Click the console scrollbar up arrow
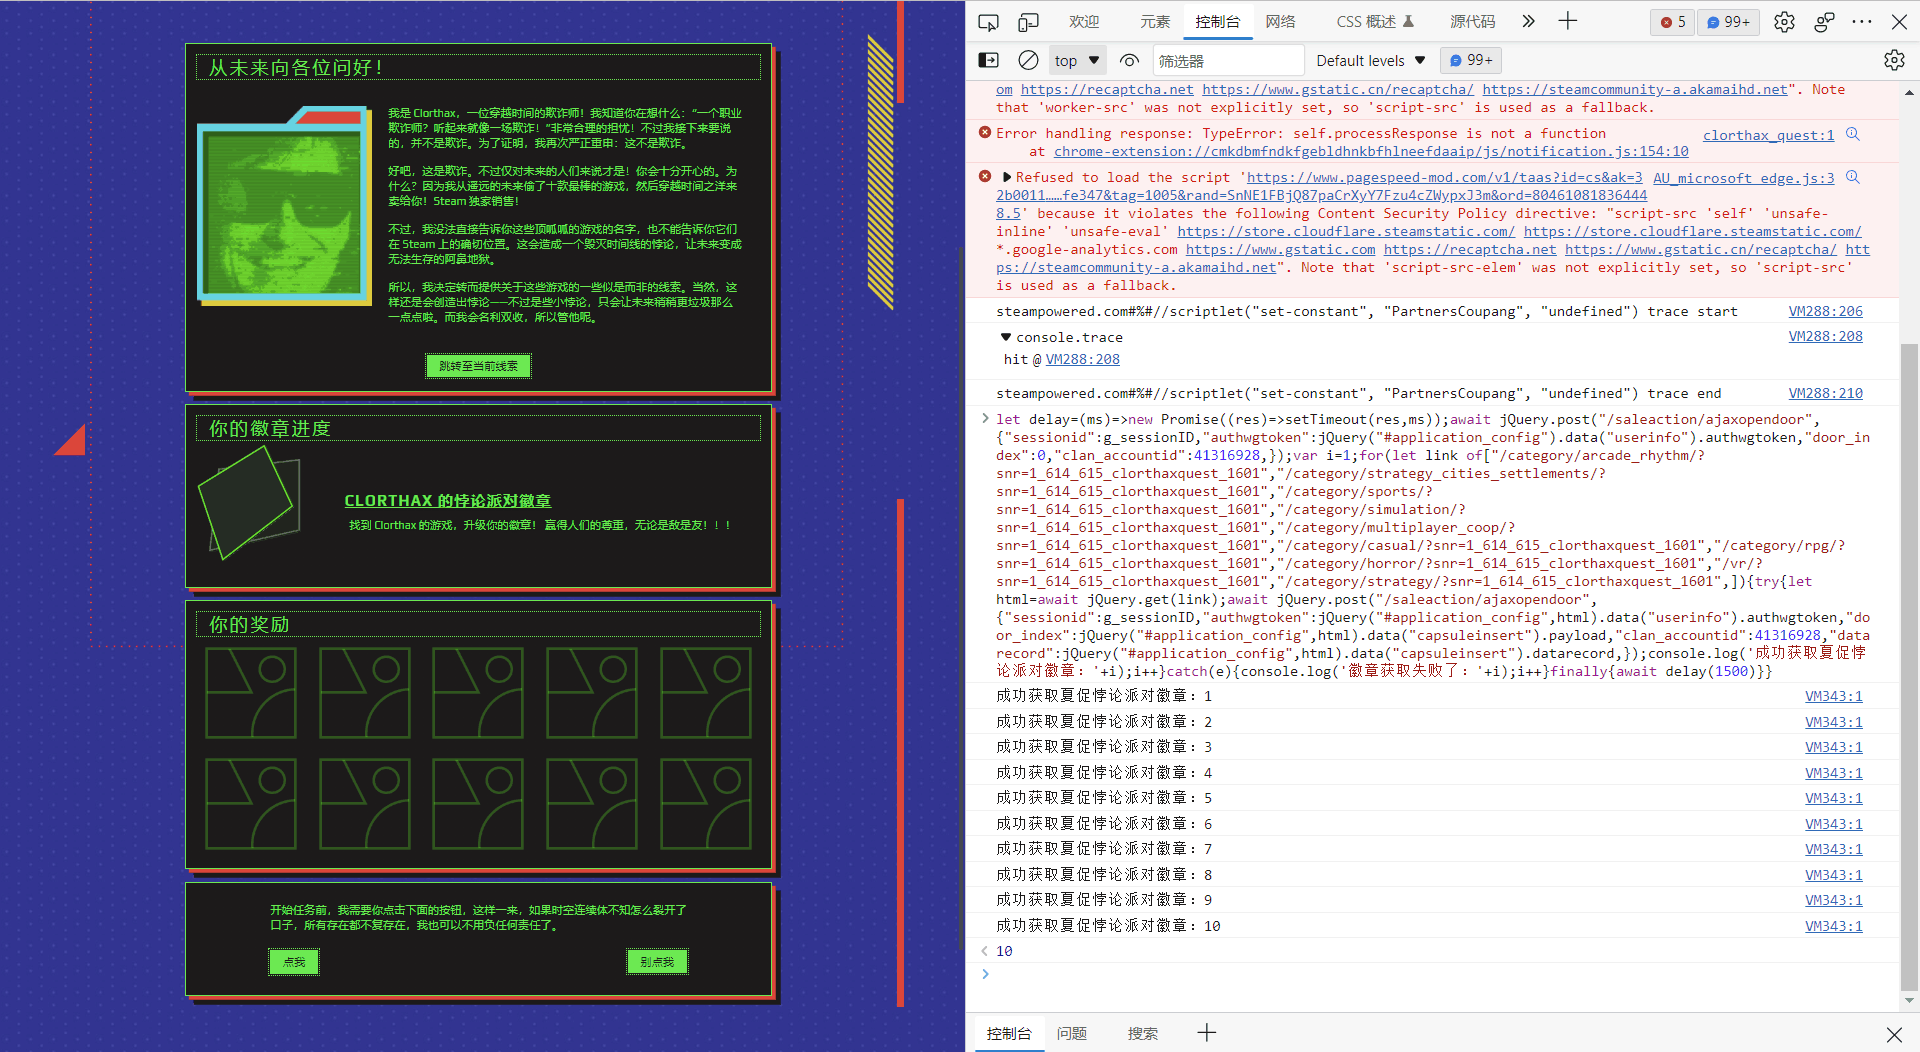Image resolution: width=1920 pixels, height=1052 pixels. 1909,92
